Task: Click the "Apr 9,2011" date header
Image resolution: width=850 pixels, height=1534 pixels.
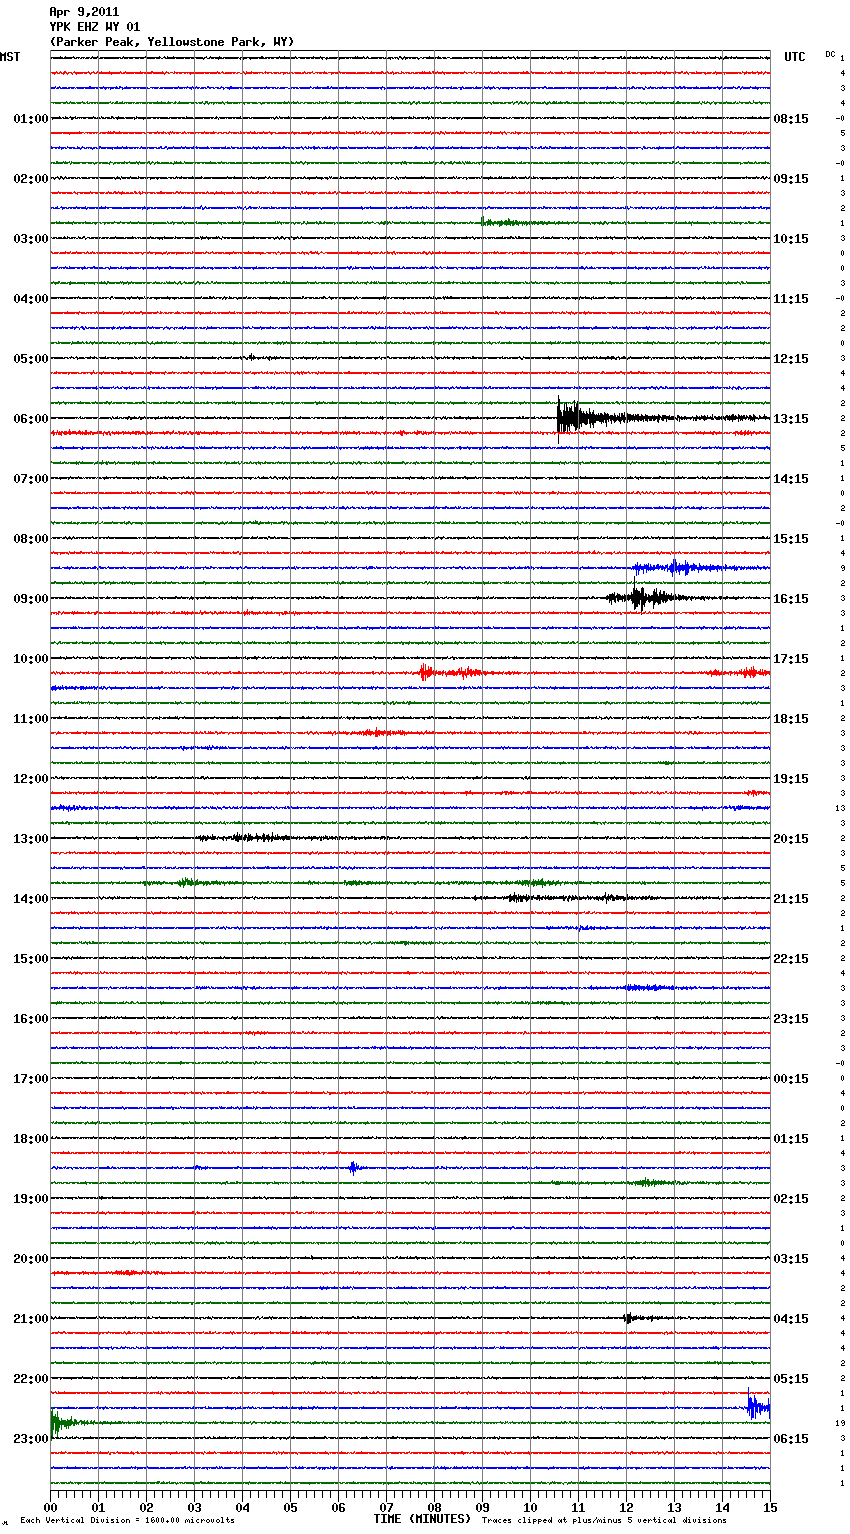Action: pos(84,12)
